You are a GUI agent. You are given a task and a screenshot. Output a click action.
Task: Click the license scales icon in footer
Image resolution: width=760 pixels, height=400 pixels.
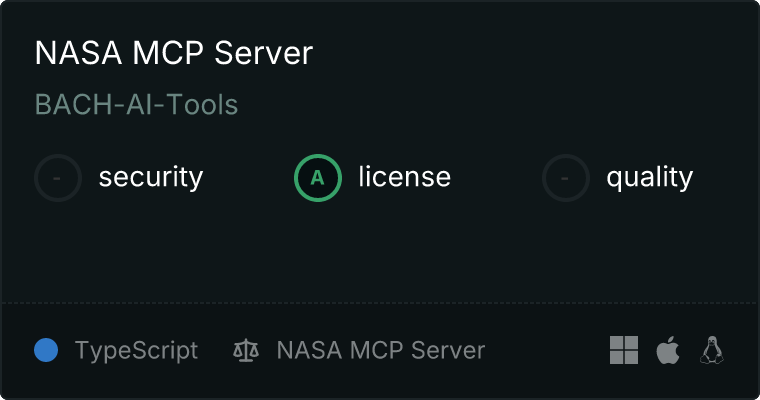pos(245,350)
